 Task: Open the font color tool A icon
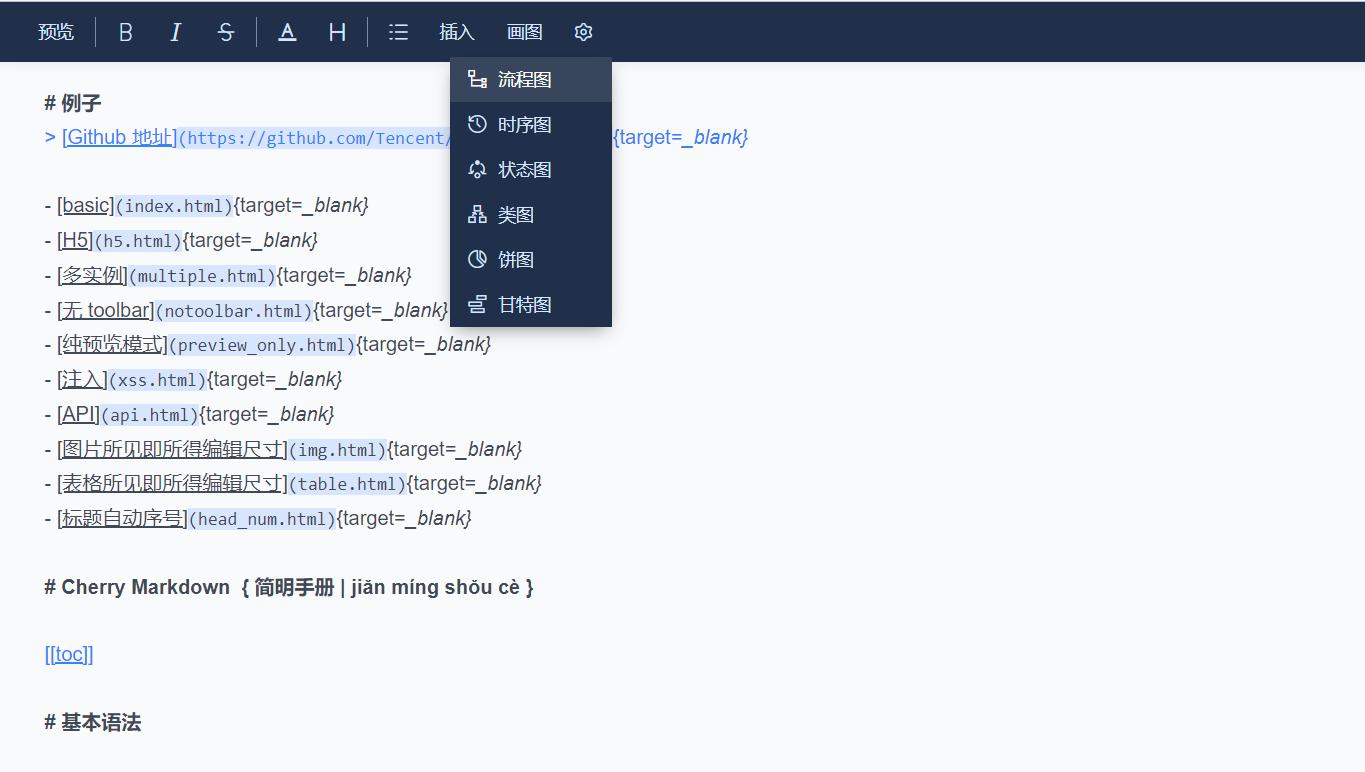click(287, 31)
